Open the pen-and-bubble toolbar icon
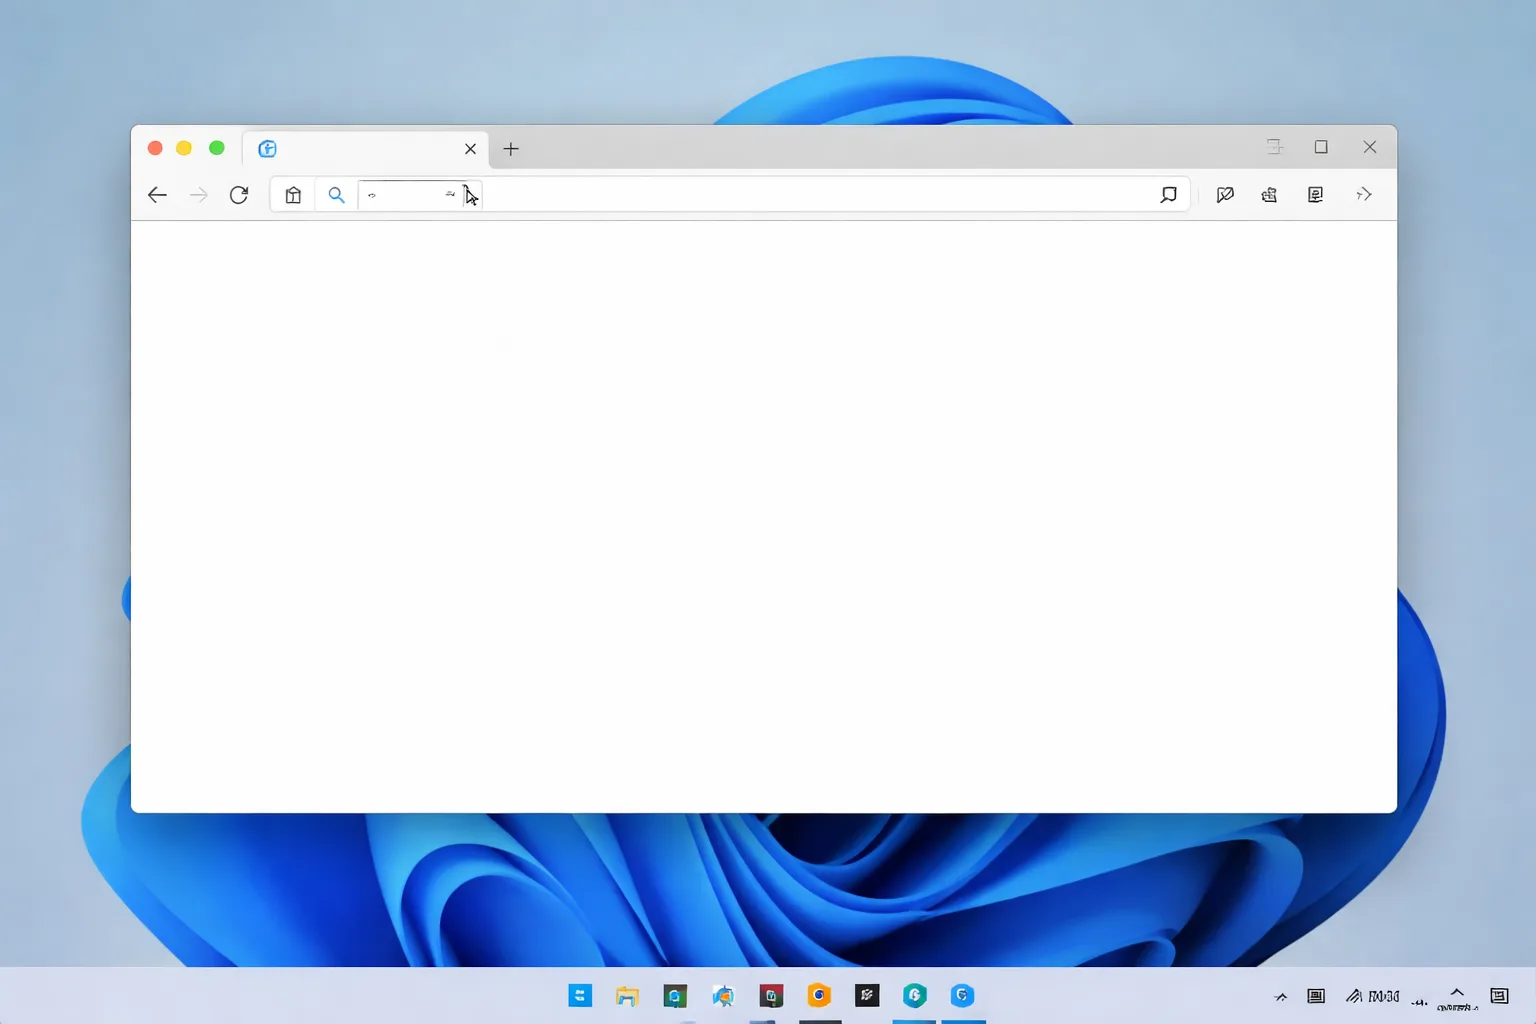 tap(1225, 195)
